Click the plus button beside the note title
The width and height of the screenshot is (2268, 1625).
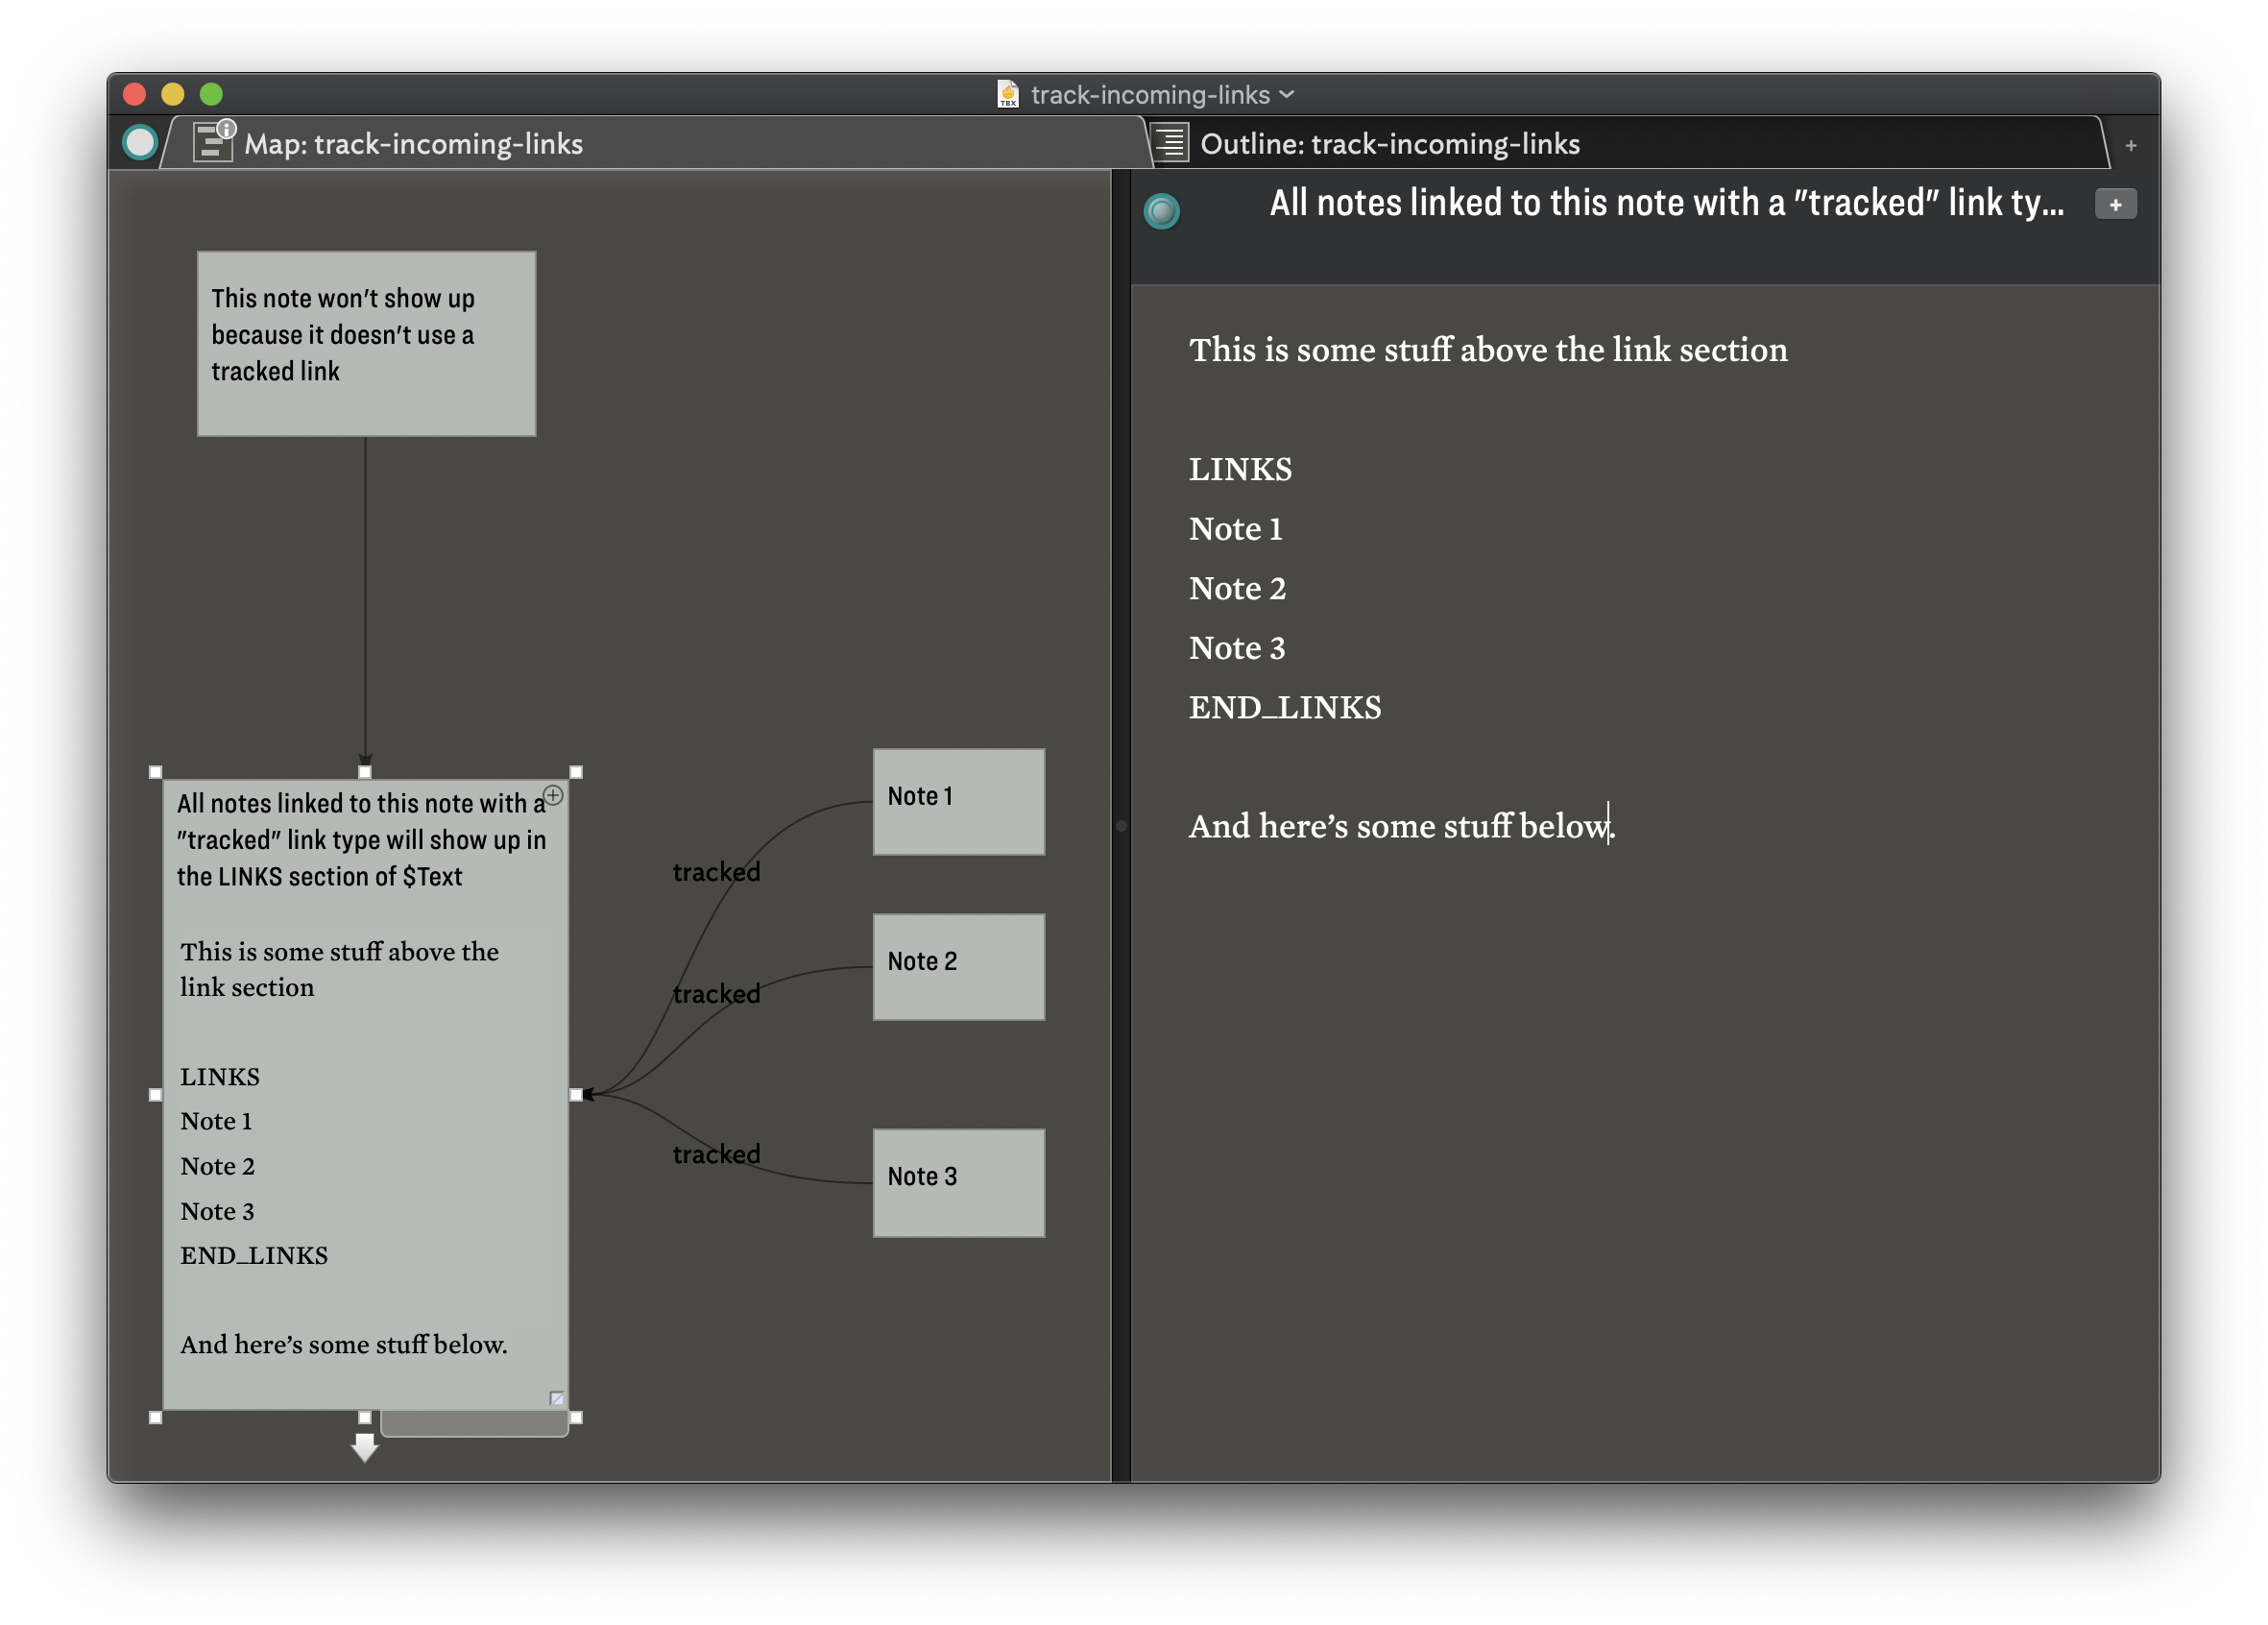click(2115, 204)
